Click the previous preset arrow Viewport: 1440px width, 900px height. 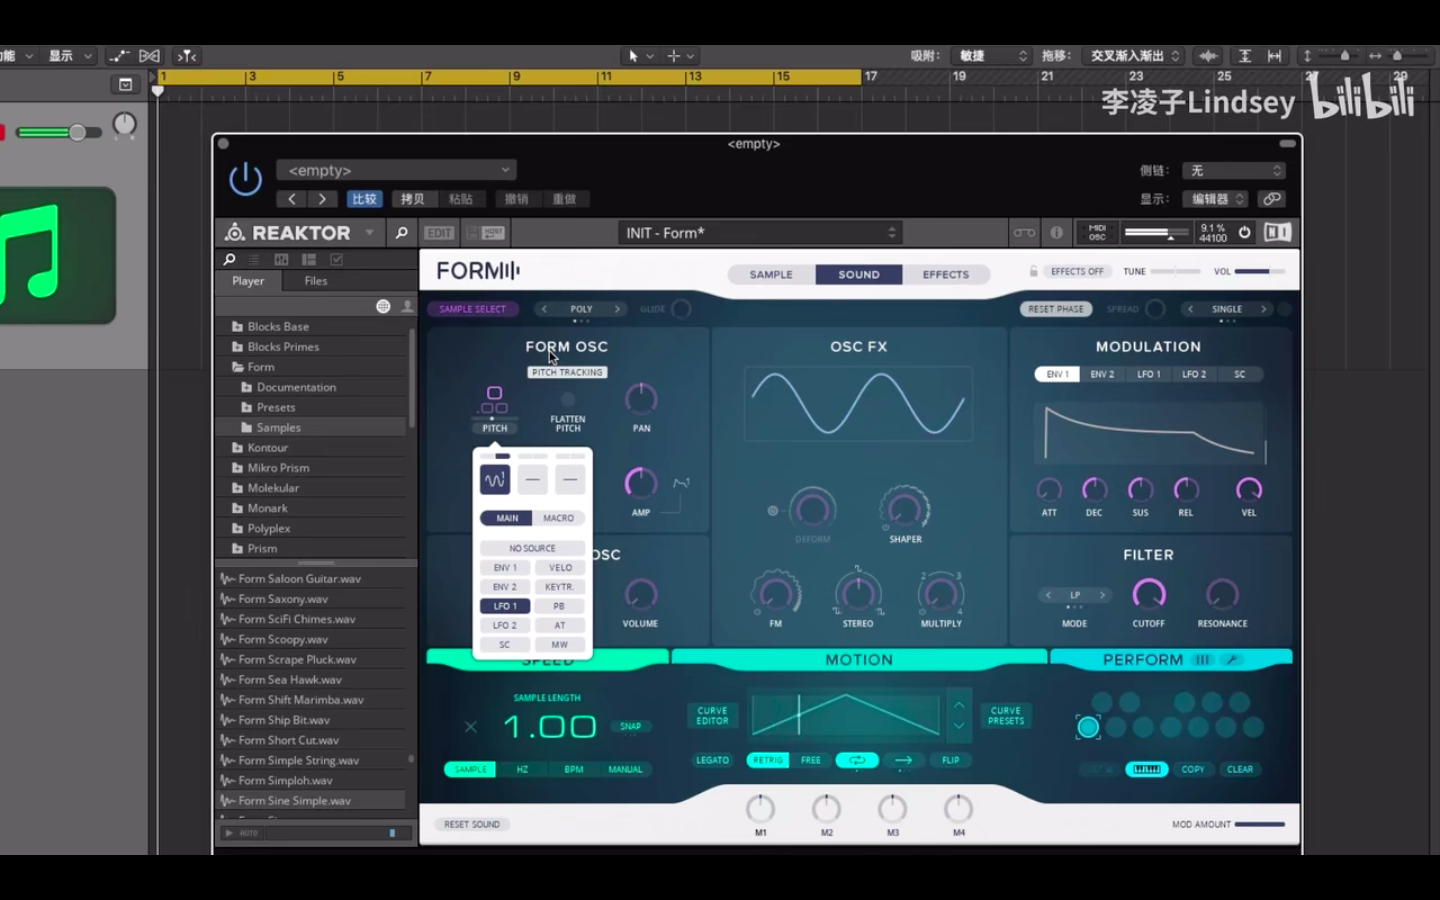pyautogui.click(x=292, y=199)
